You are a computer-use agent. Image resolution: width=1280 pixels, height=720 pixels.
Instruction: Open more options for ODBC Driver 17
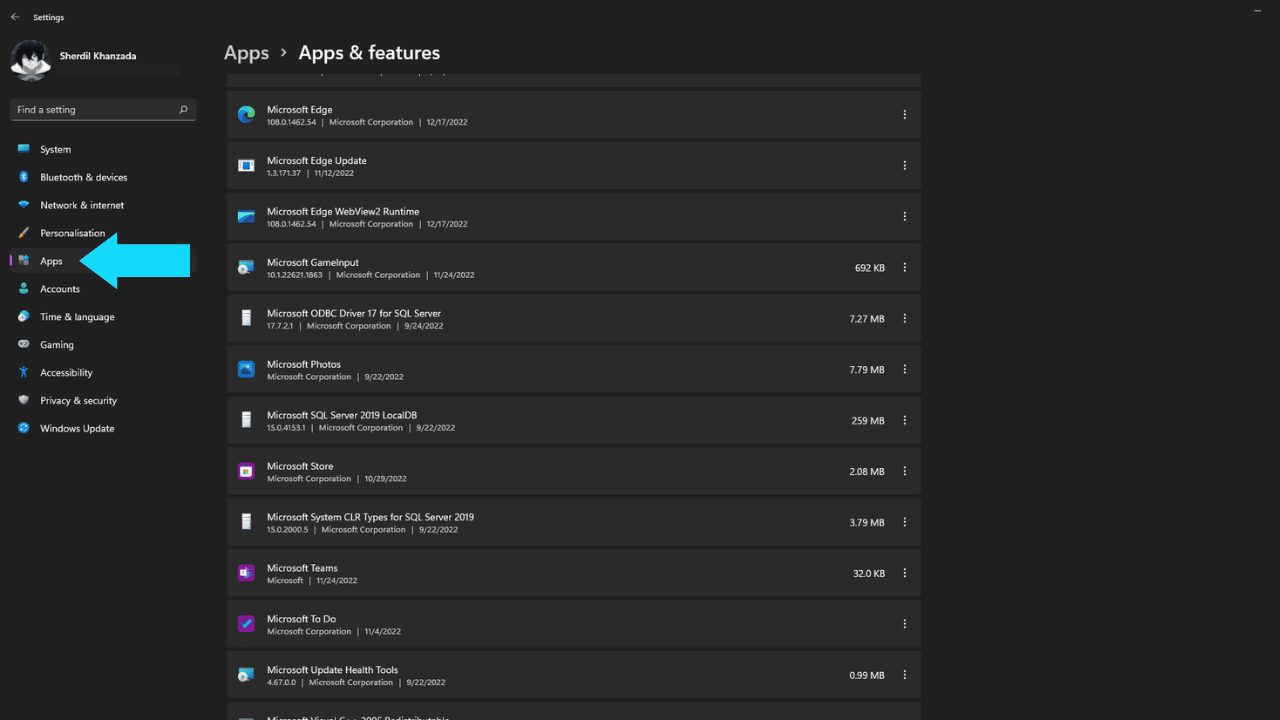tap(904, 319)
